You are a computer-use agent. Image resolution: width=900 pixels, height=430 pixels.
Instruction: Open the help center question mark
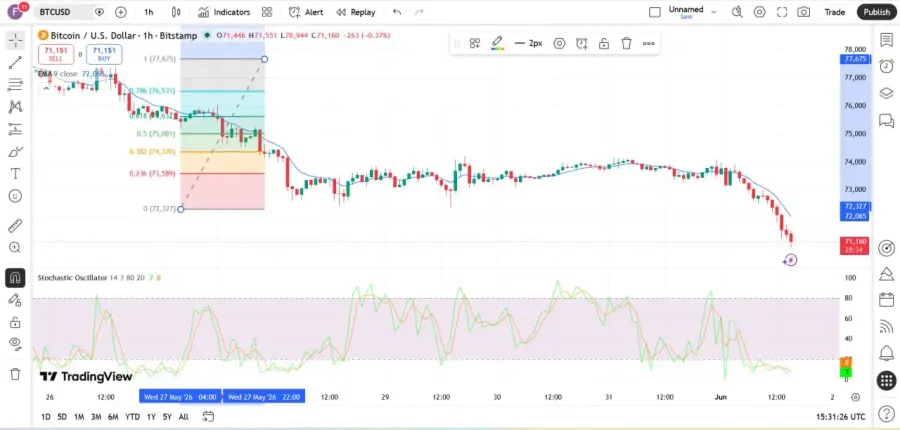[x=886, y=412]
